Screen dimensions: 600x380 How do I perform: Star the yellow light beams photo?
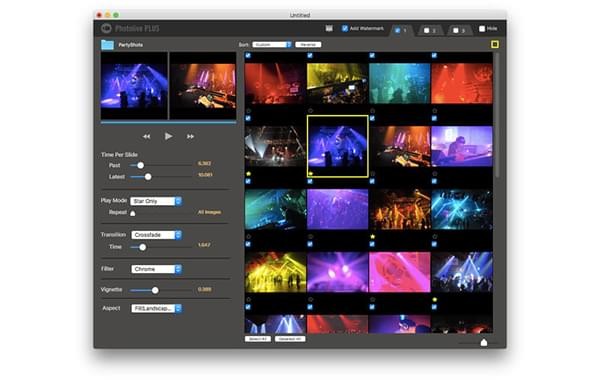pyautogui.click(x=248, y=300)
